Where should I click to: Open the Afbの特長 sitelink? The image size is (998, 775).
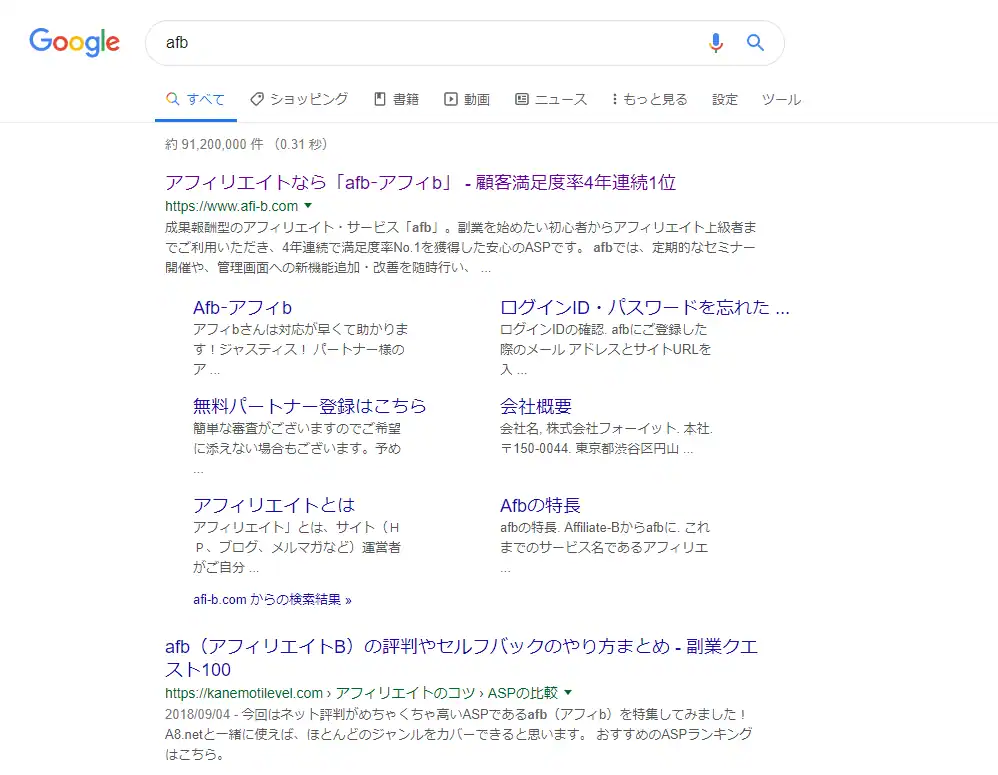(540, 505)
